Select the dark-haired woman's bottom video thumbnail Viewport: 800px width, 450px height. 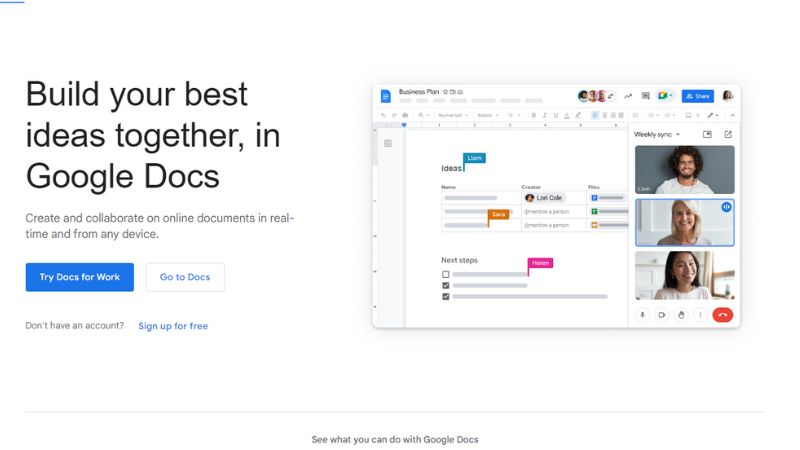(x=685, y=276)
